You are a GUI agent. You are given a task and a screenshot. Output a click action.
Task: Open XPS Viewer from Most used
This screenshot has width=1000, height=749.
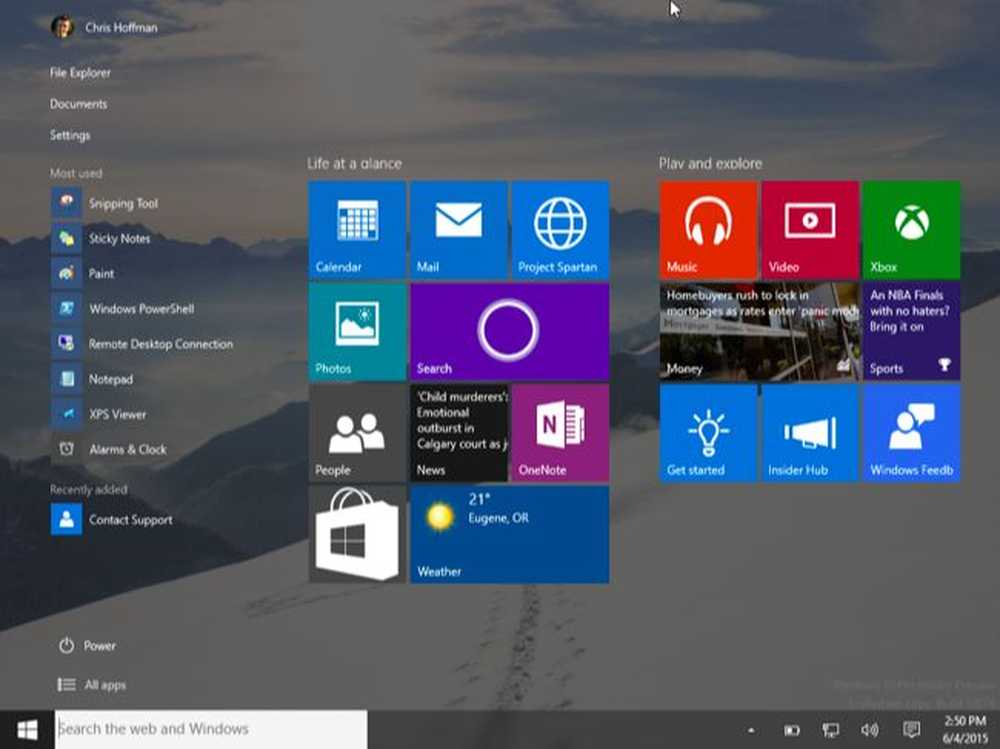99,414
